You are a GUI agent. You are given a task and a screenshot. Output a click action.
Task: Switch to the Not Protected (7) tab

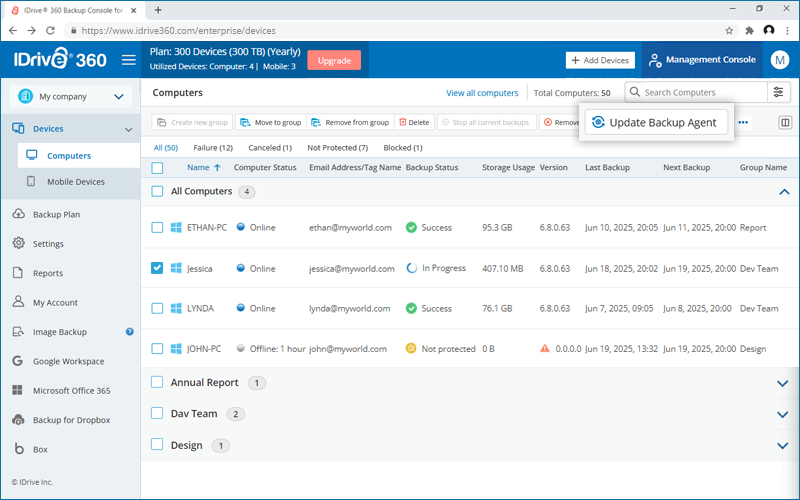337,147
